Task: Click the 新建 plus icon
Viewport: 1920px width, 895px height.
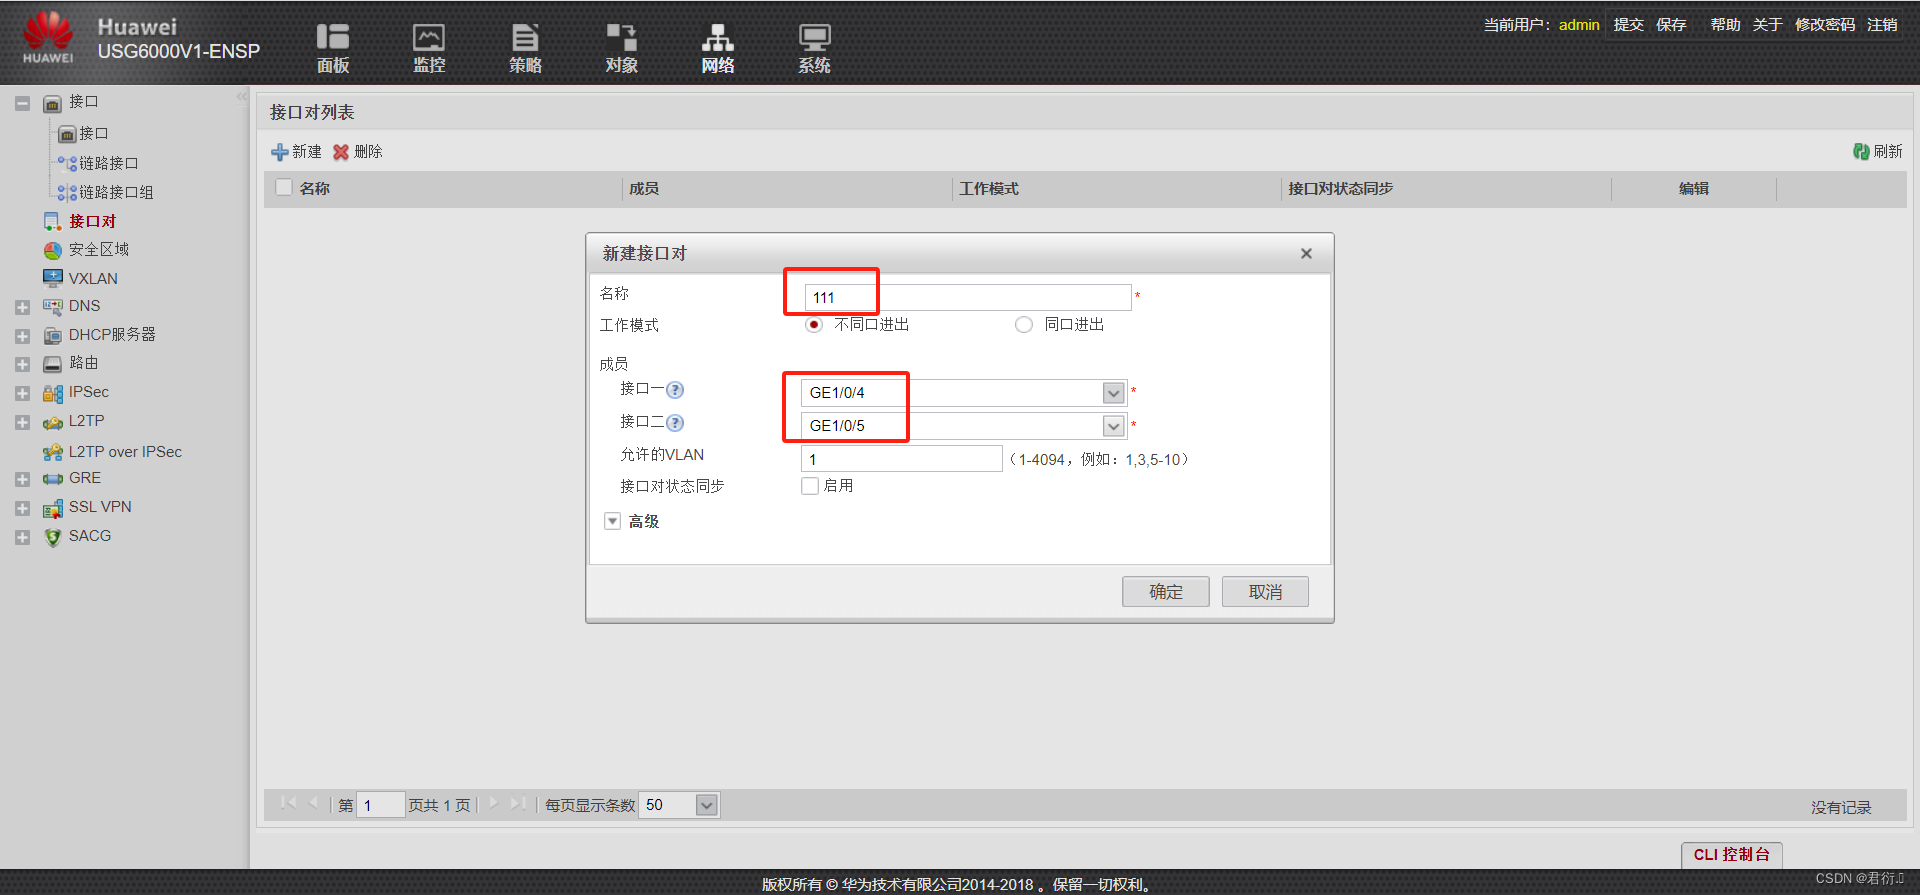Action: 280,152
